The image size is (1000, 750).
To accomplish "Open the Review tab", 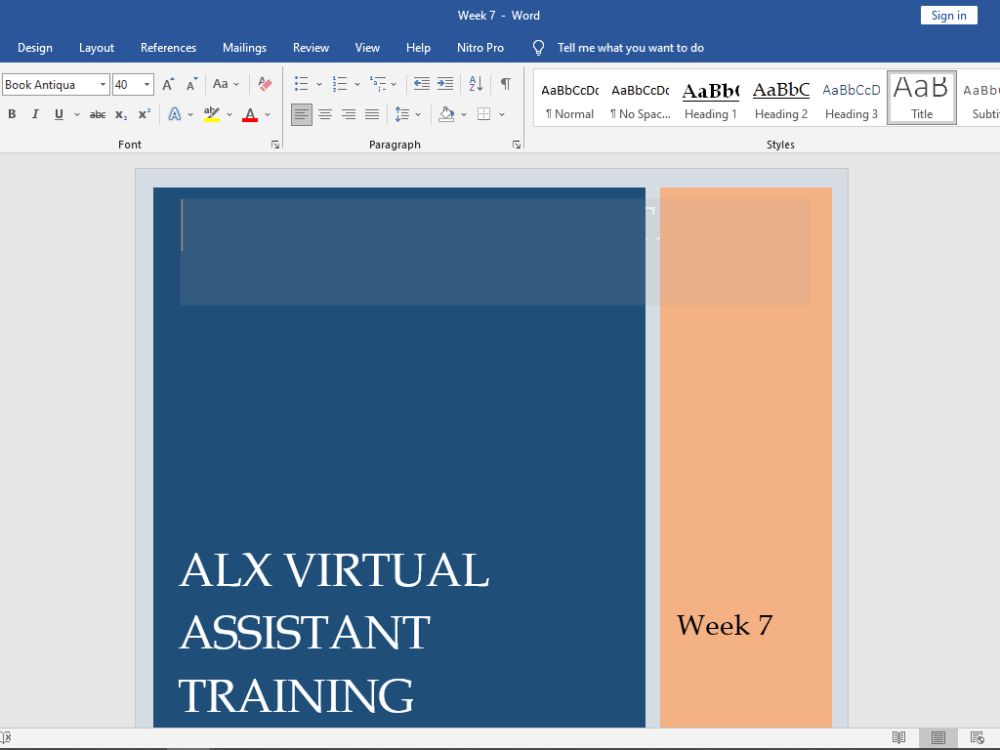I will (311, 48).
